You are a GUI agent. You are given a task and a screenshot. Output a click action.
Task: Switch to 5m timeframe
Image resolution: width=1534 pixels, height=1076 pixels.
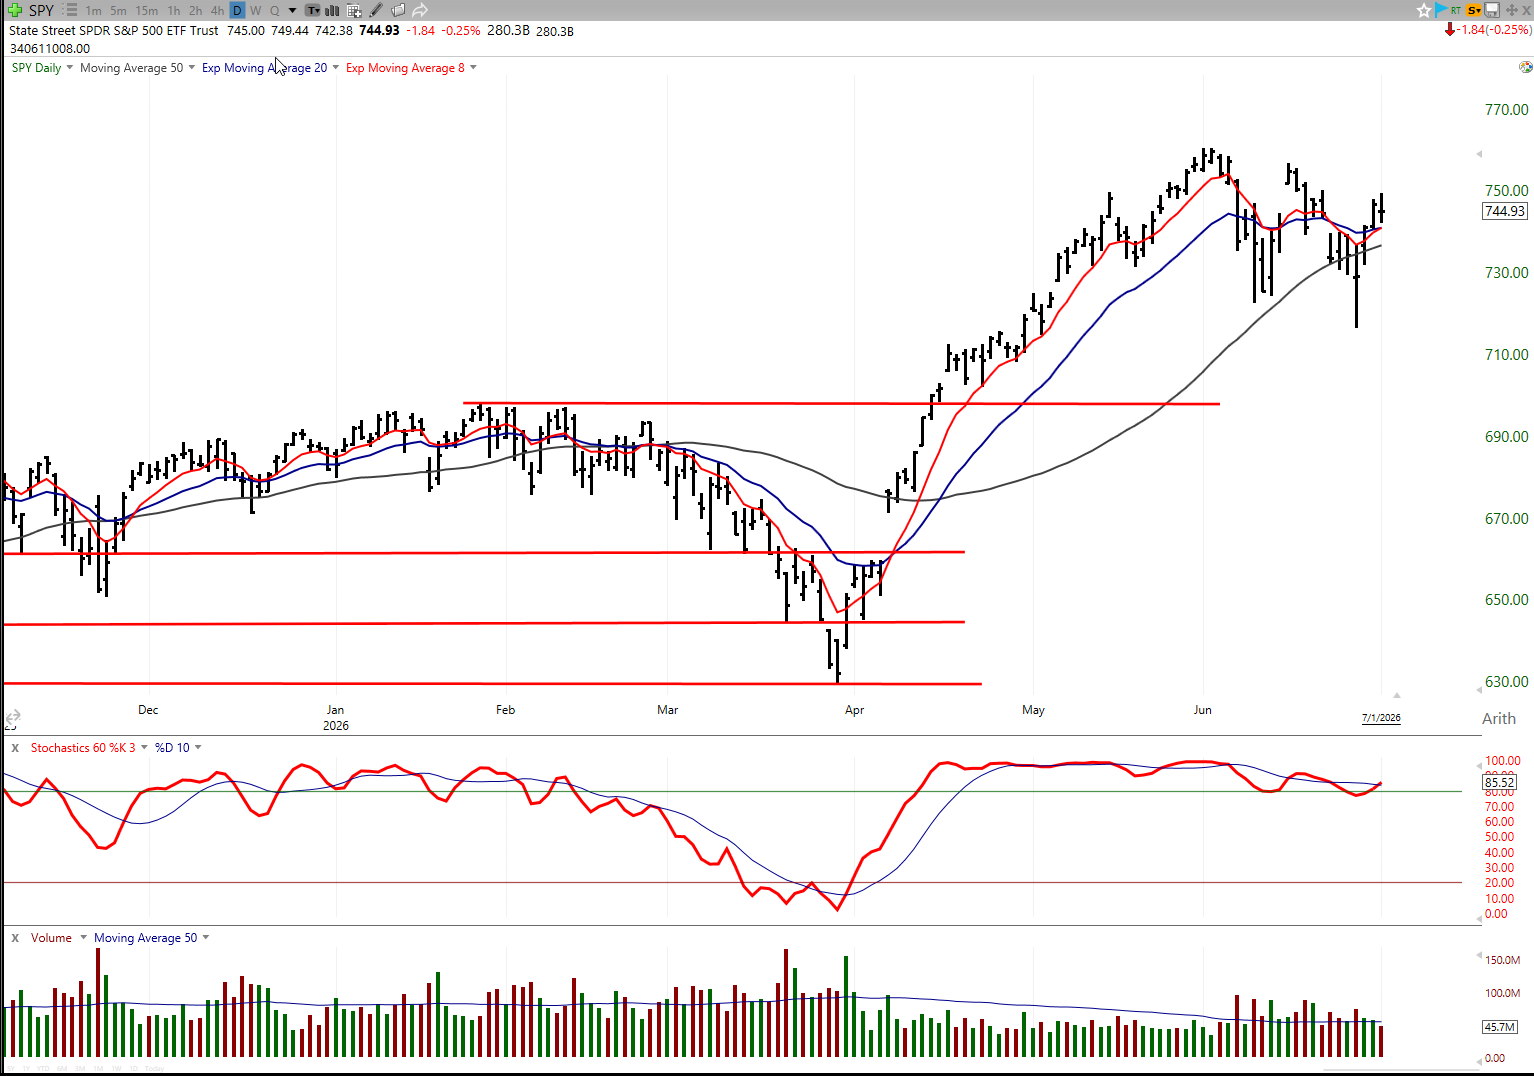click(x=118, y=10)
